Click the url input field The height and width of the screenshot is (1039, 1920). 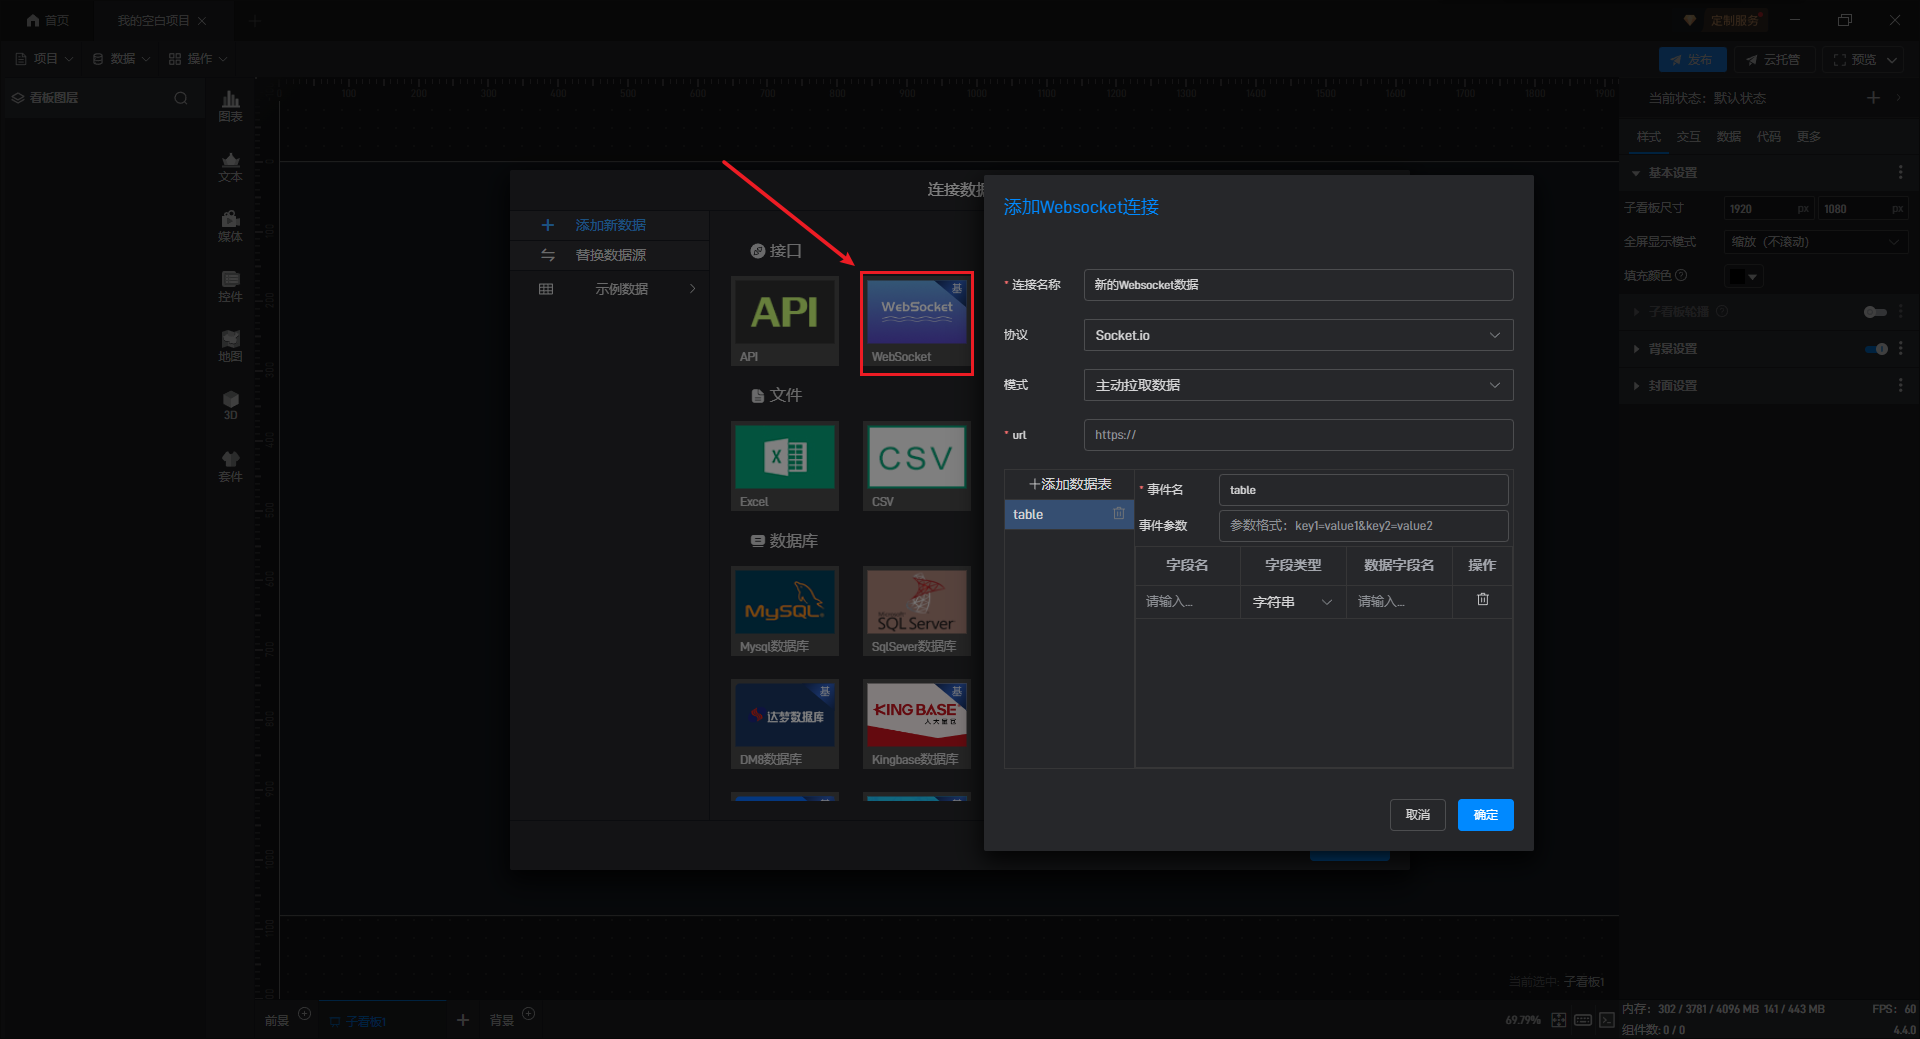[x=1297, y=435]
